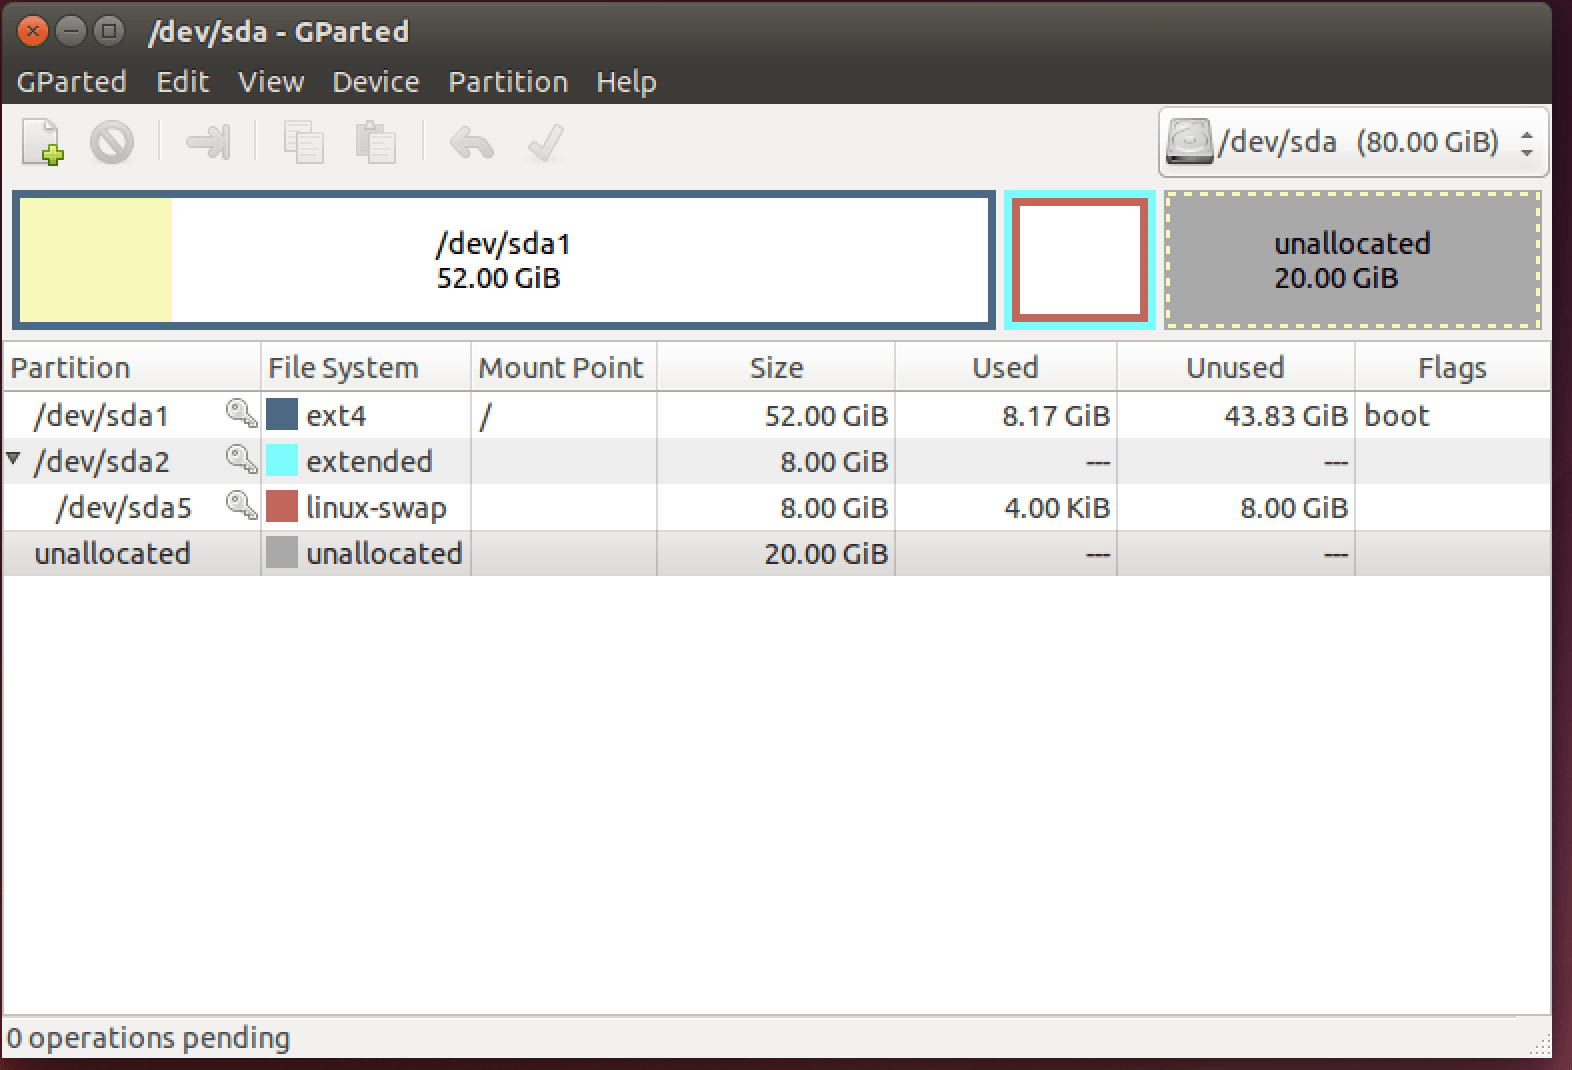Image resolution: width=1572 pixels, height=1070 pixels.
Task: Click the New partition toolbar icon
Action: [x=43, y=142]
